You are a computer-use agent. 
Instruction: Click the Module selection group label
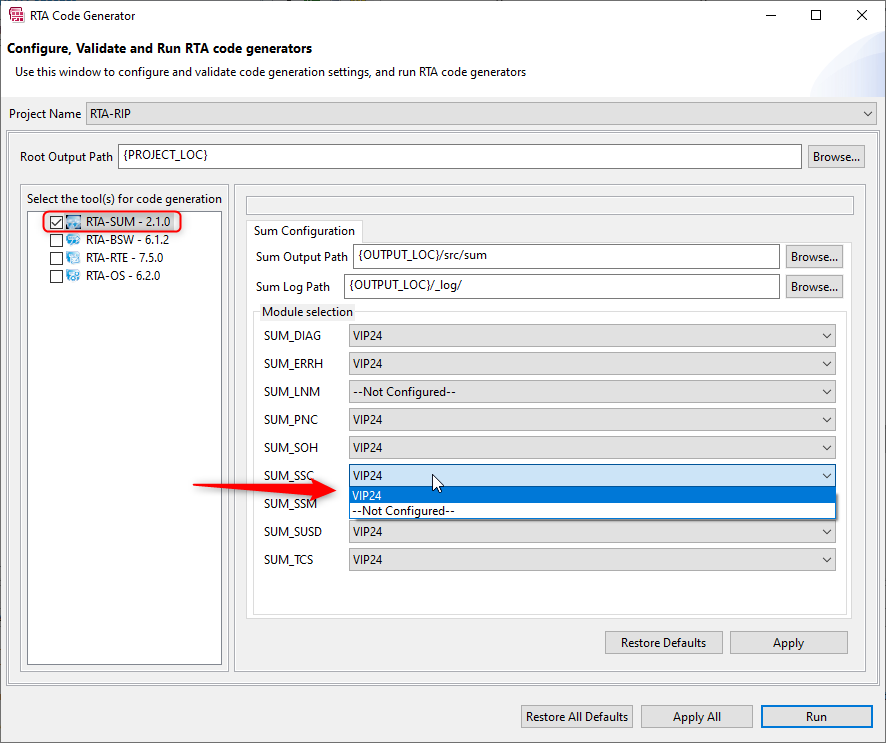(x=307, y=312)
